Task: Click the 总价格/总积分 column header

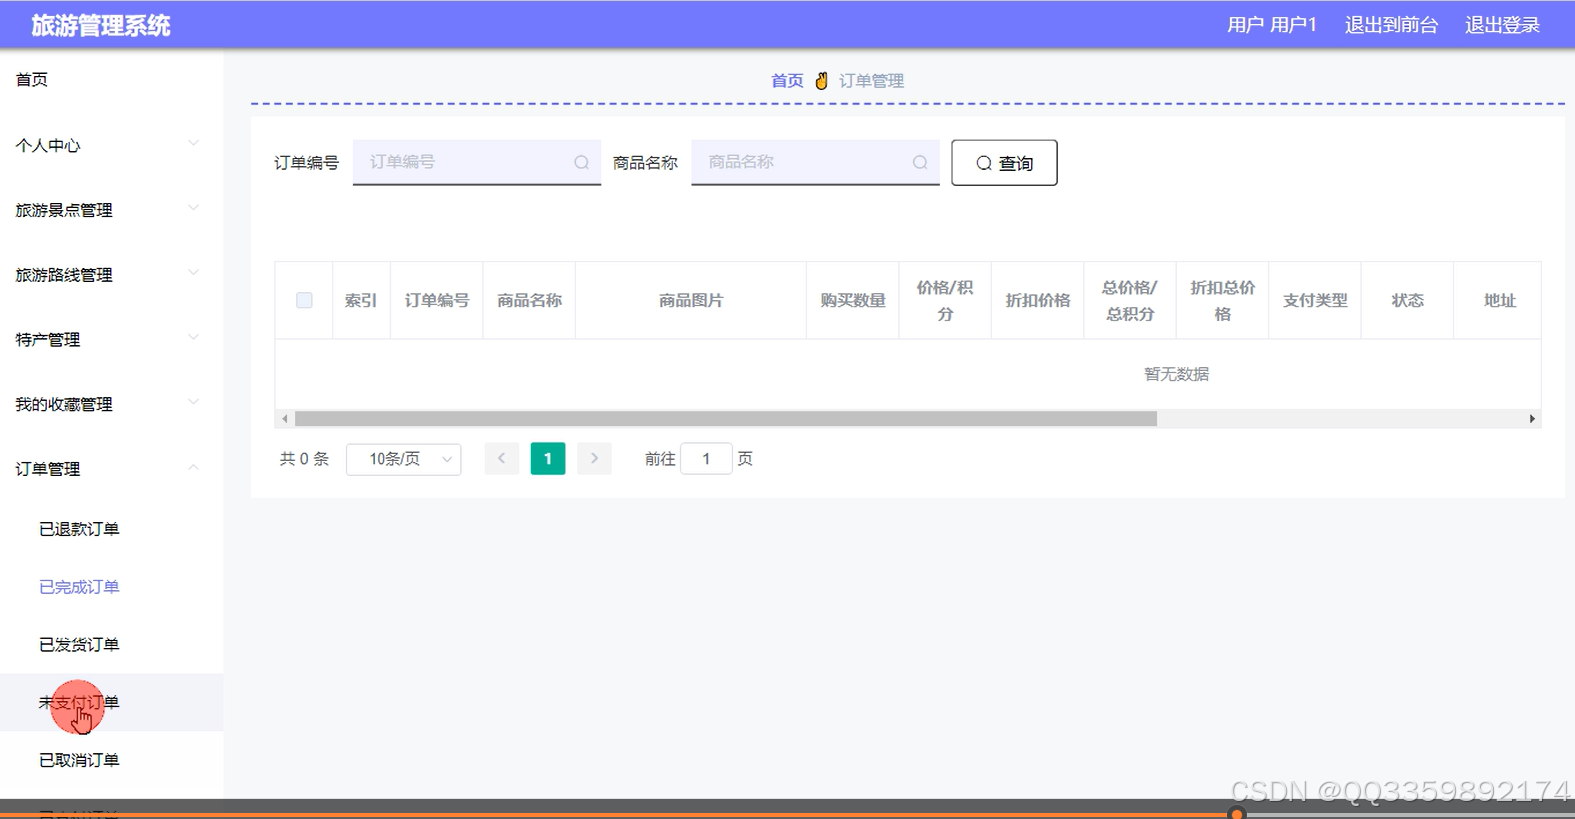Action: [1130, 300]
